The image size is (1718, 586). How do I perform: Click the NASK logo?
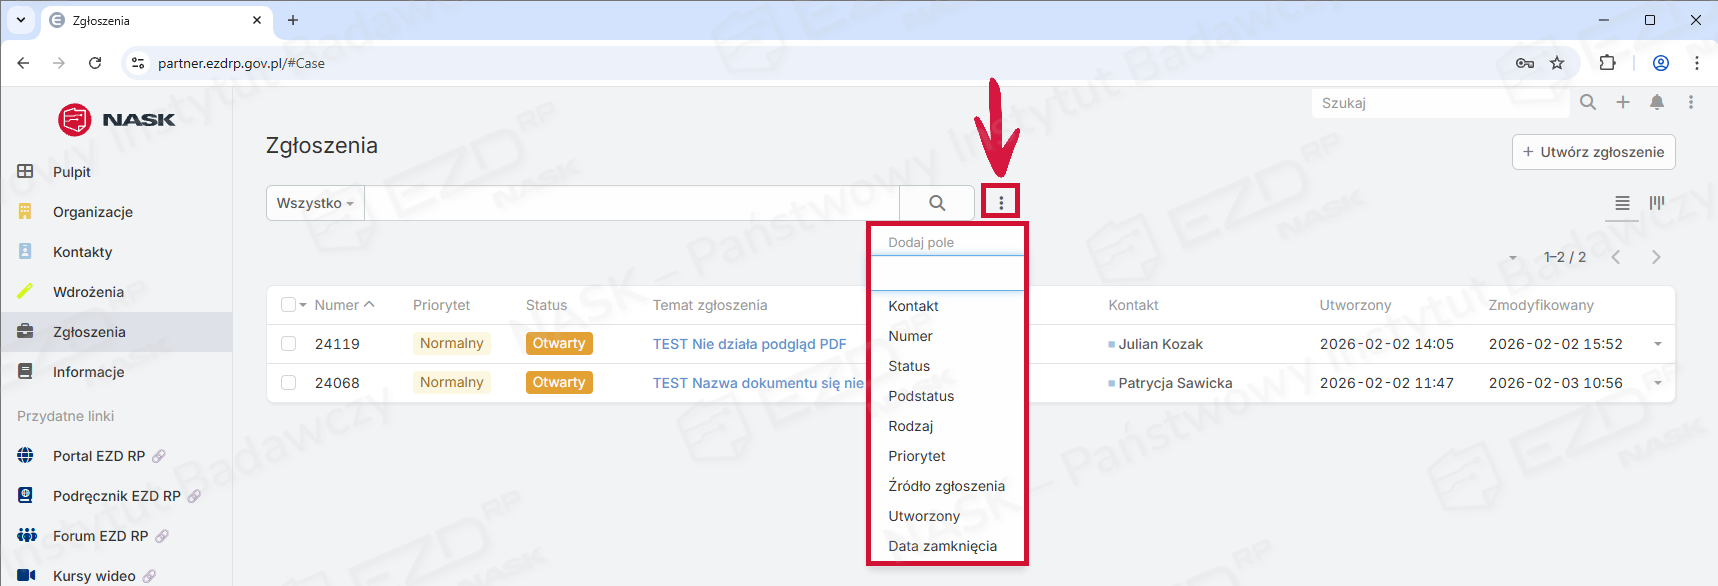tap(116, 120)
